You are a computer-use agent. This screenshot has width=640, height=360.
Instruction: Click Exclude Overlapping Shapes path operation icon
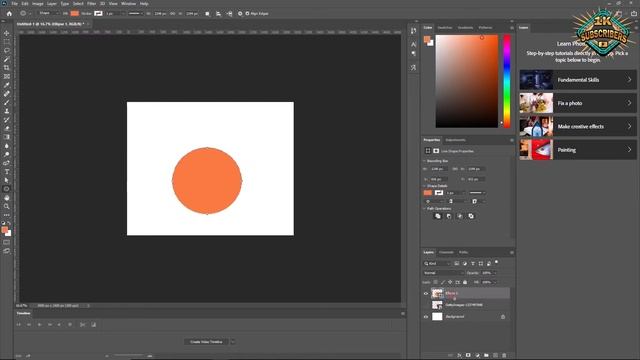(x=471, y=216)
